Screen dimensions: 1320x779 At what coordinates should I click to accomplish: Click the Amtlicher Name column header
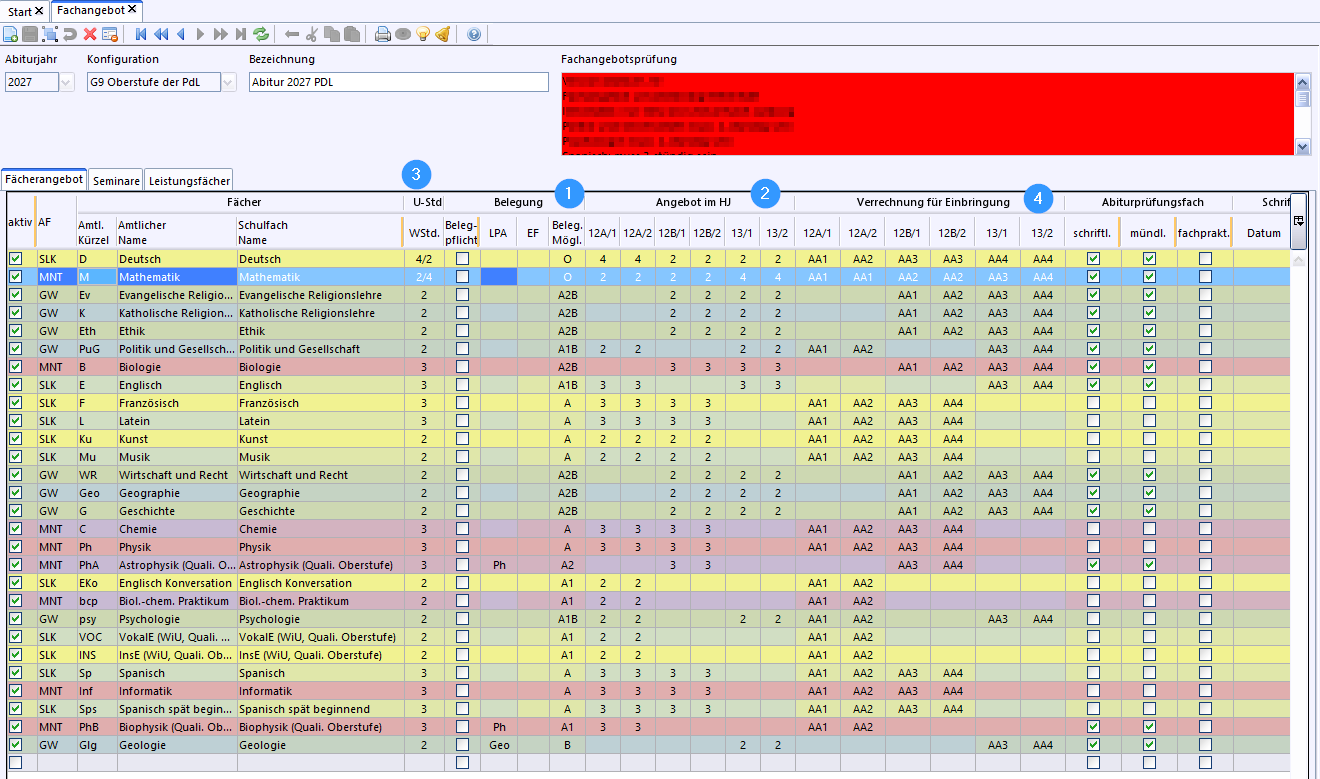click(x=176, y=233)
